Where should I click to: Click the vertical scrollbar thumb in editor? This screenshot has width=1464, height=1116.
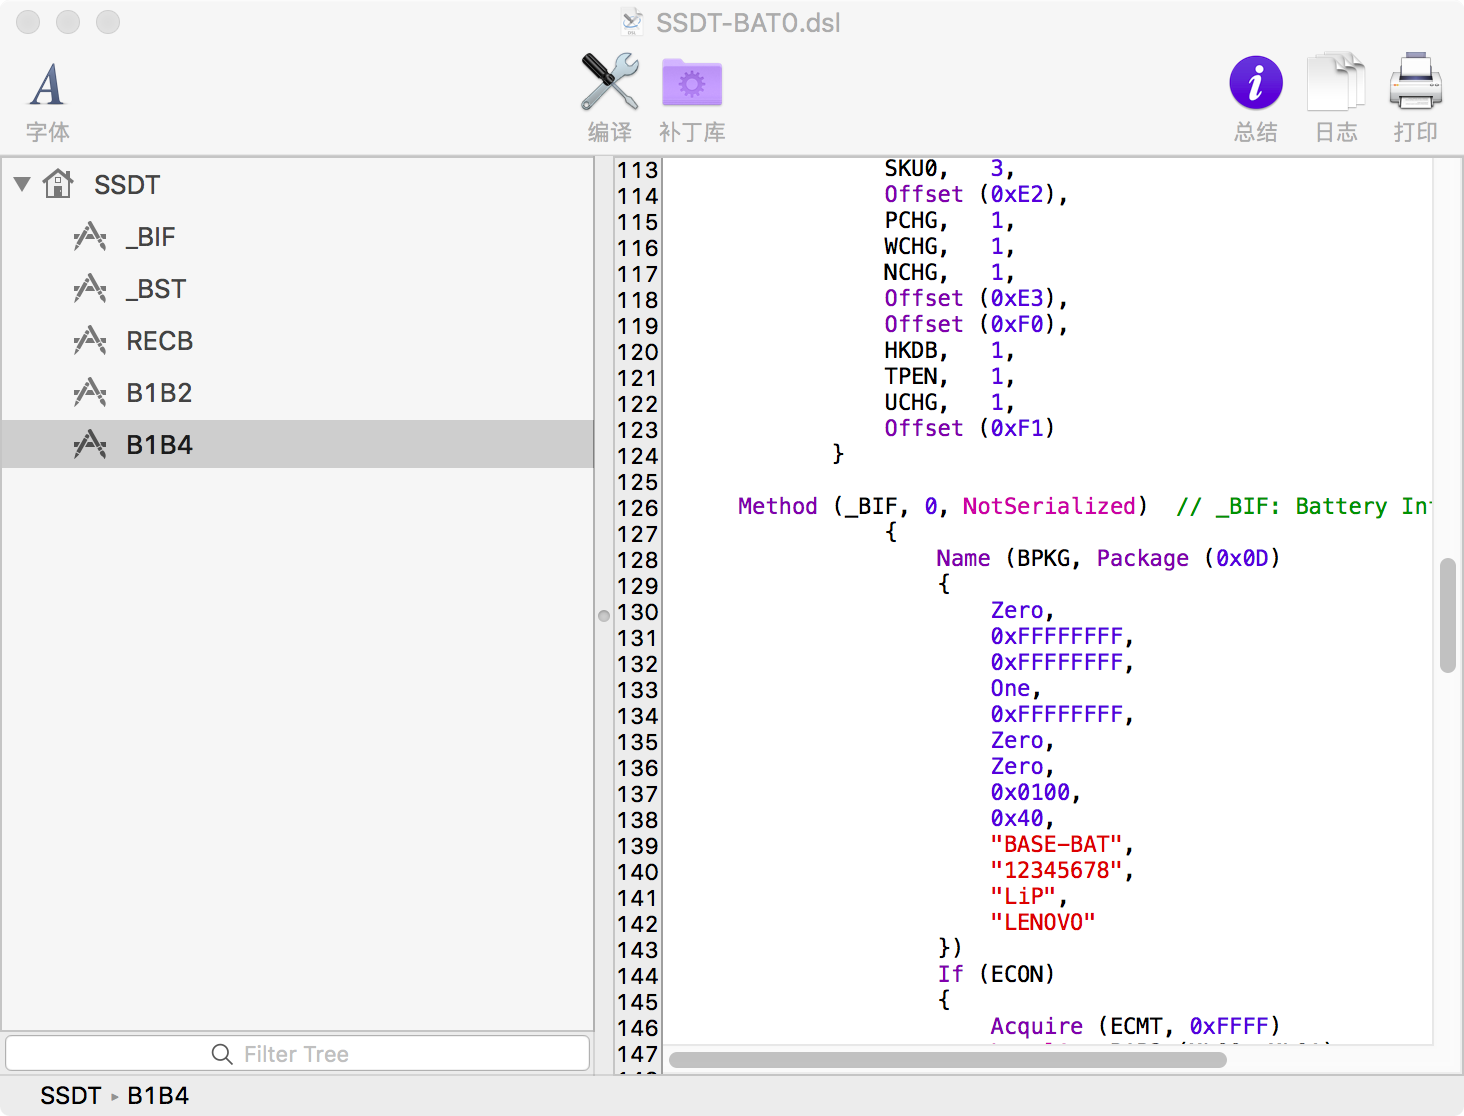click(1447, 615)
